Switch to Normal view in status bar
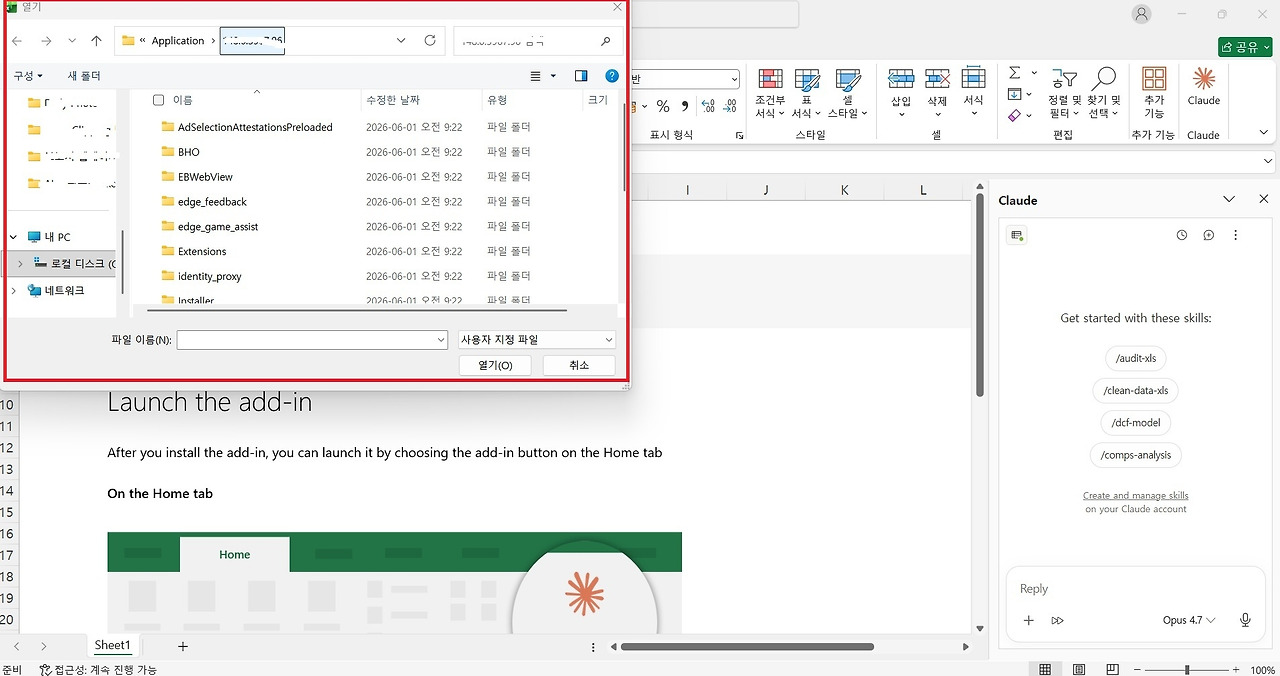This screenshot has width=1280, height=676. 1045,670
